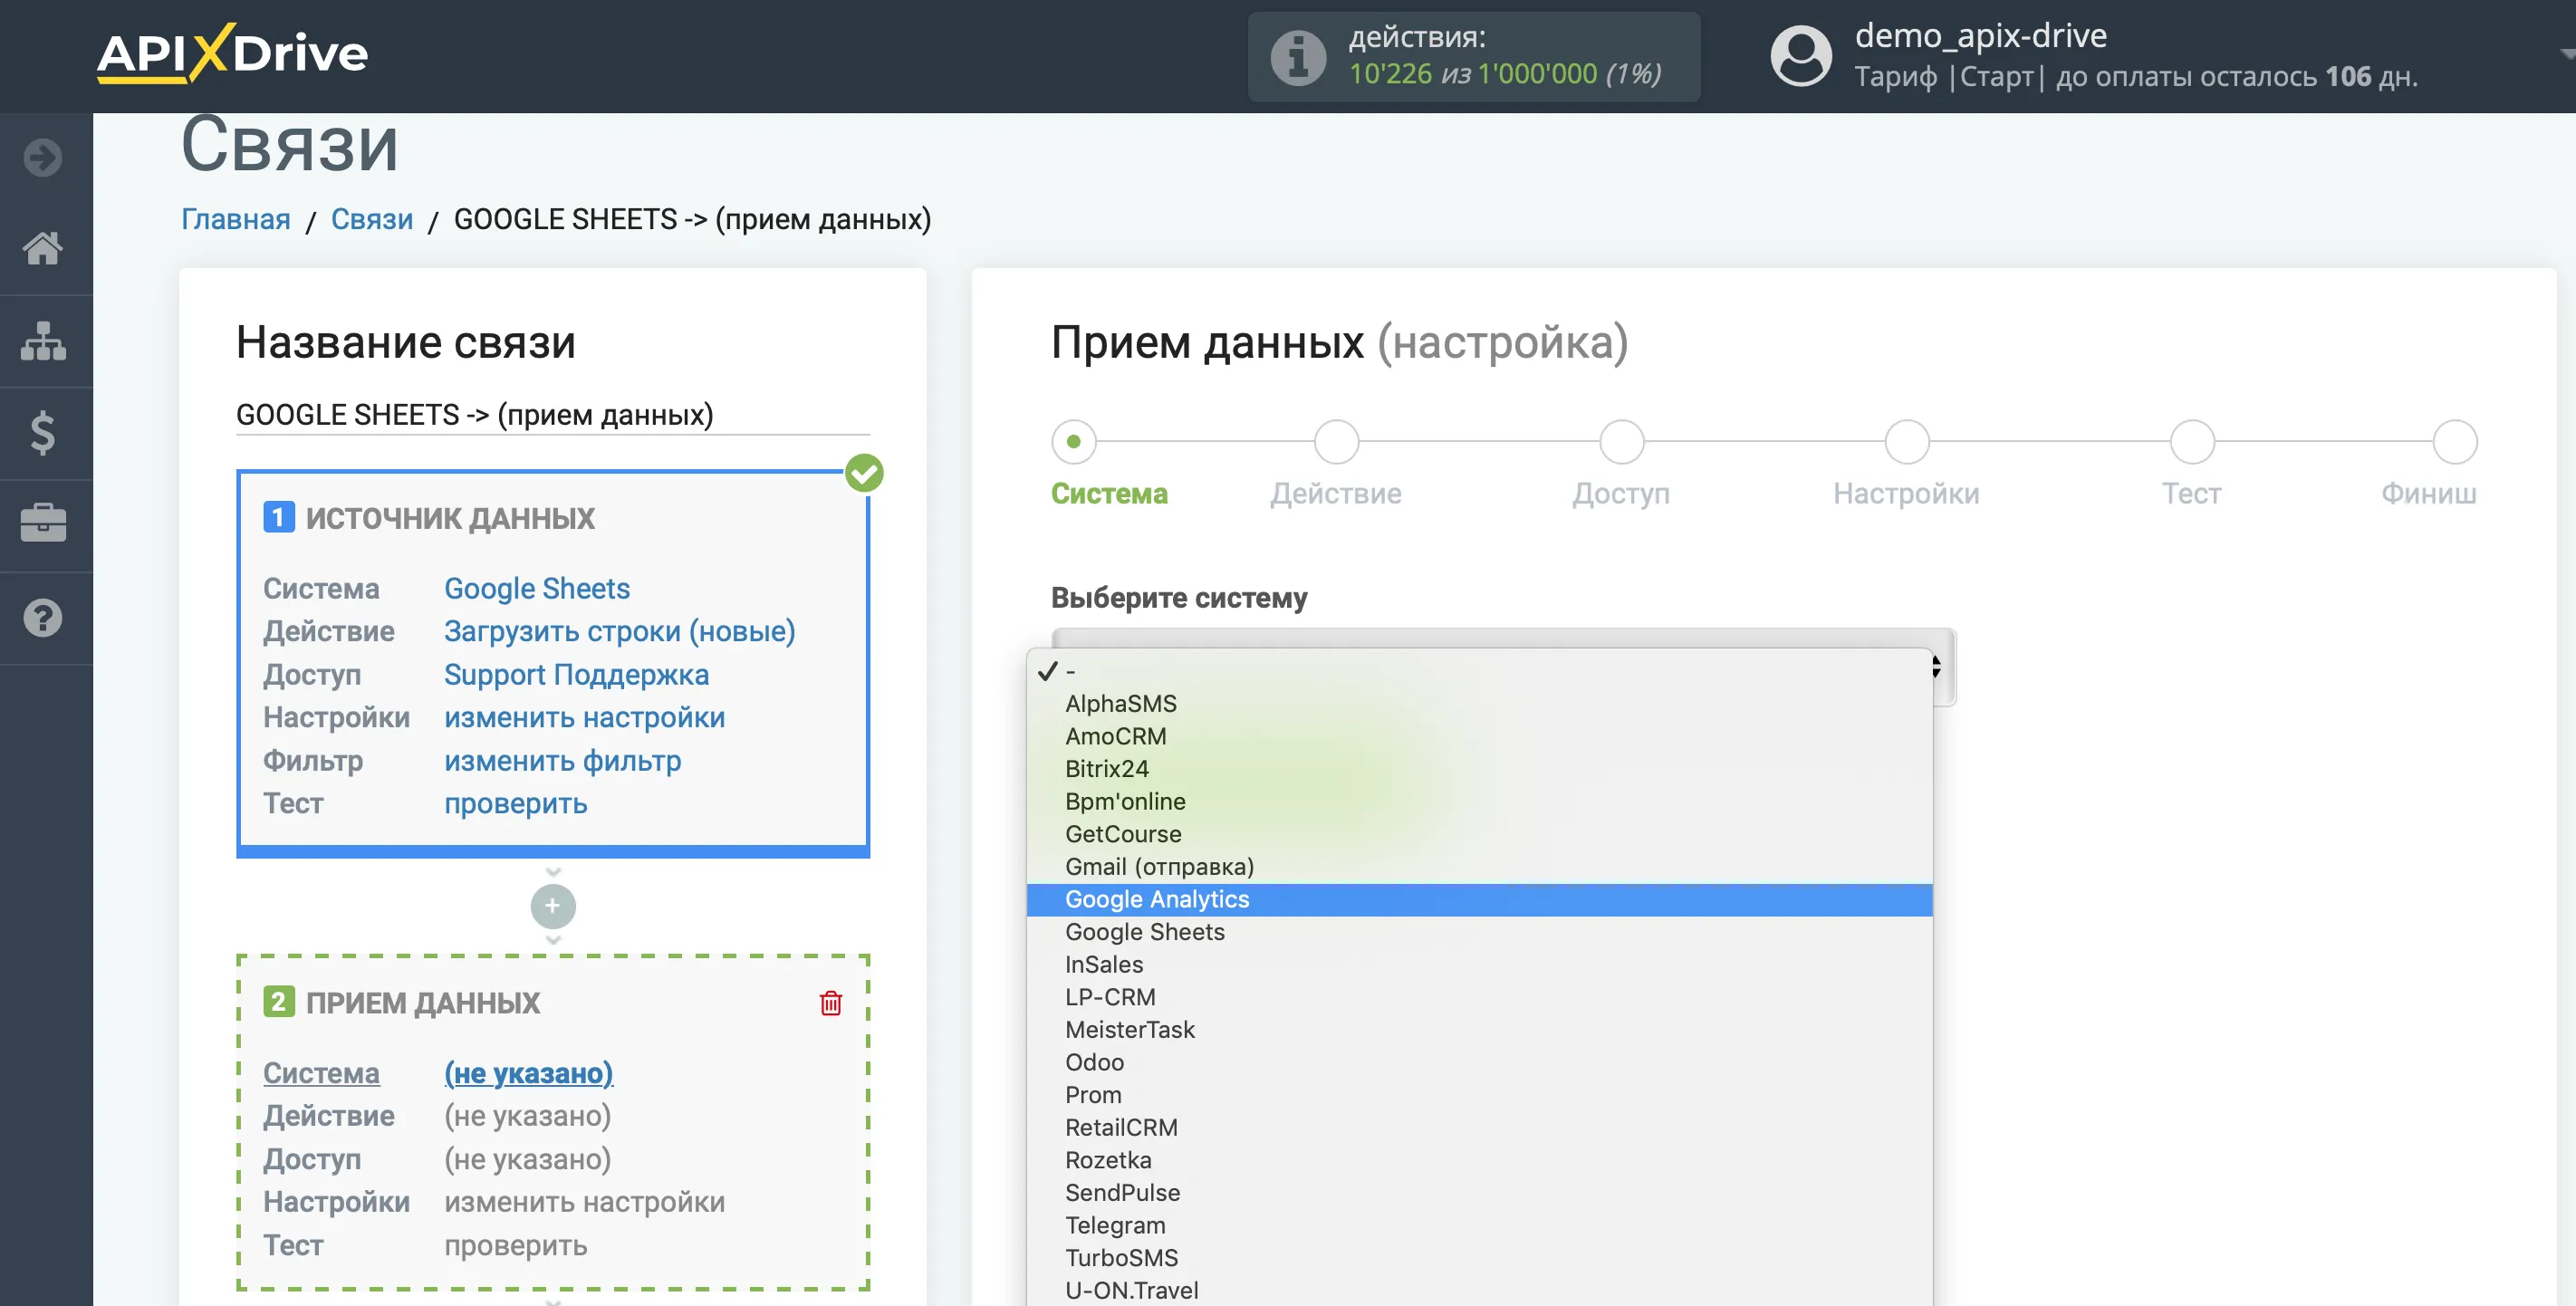
Task: Open the account menu arrow at top right
Action: click(x=2565, y=54)
